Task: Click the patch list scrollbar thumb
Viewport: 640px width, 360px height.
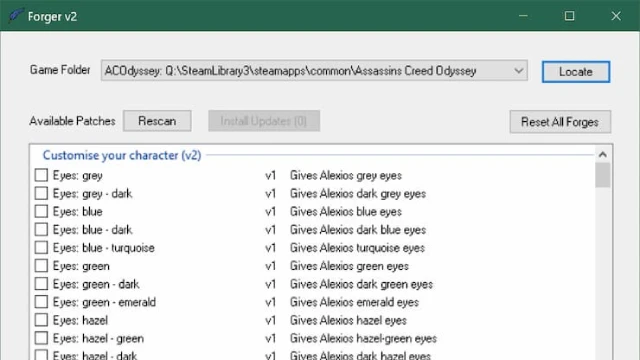Action: [602, 175]
